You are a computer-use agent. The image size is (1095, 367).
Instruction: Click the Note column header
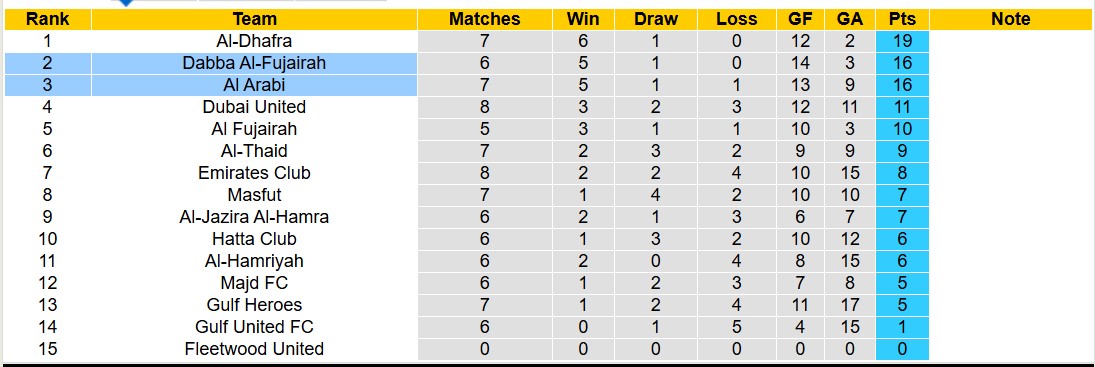pyautogui.click(x=1011, y=19)
